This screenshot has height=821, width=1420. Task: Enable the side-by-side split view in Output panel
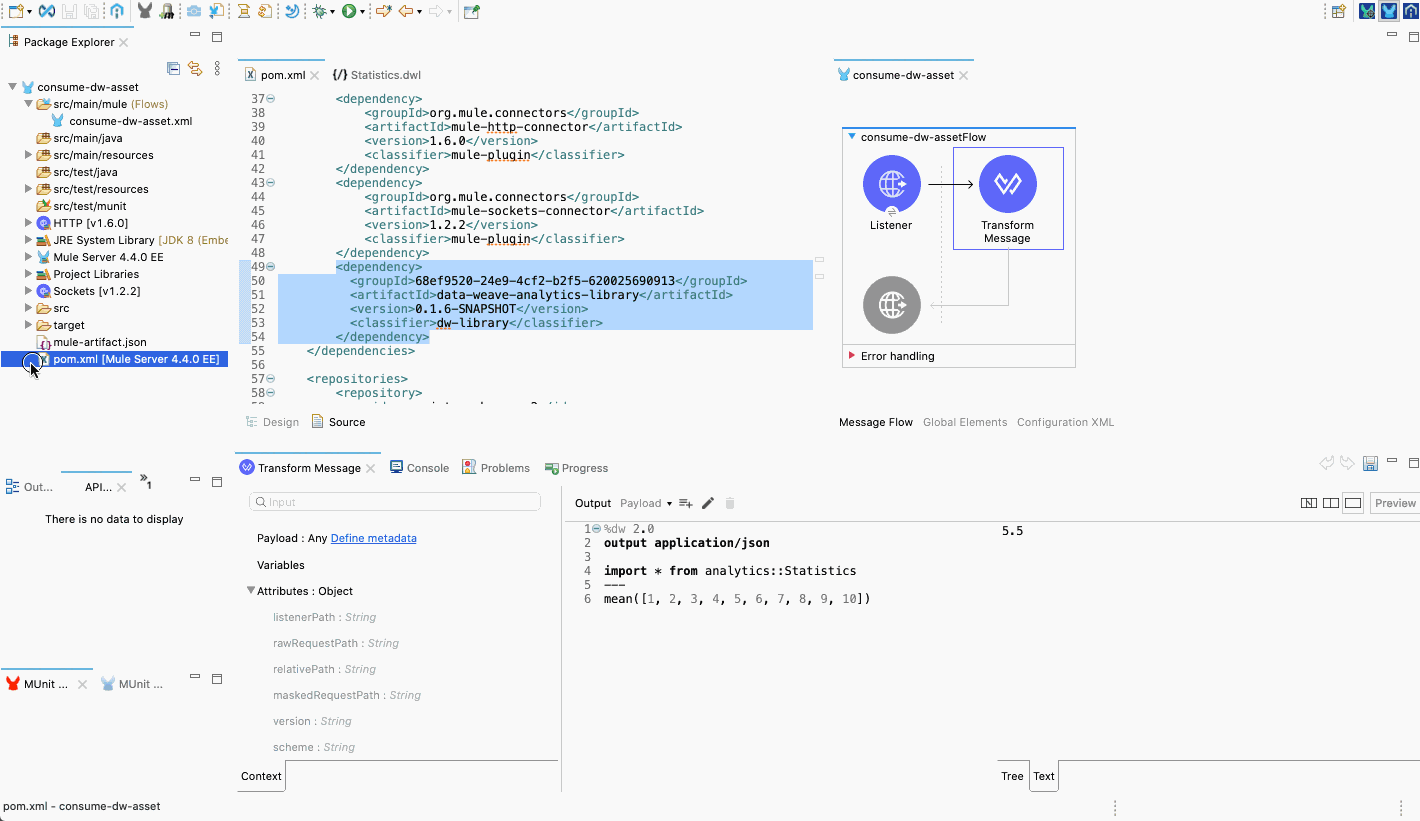[1331, 503]
